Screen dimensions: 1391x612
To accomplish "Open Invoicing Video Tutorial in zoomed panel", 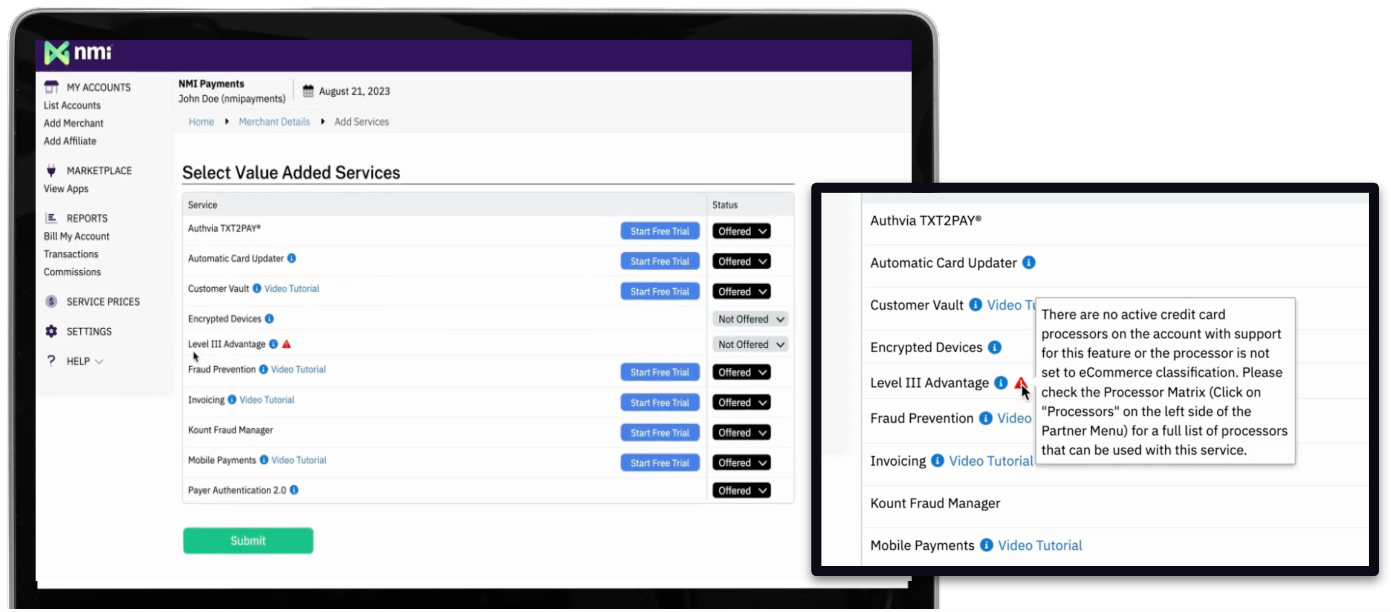I will coord(991,461).
